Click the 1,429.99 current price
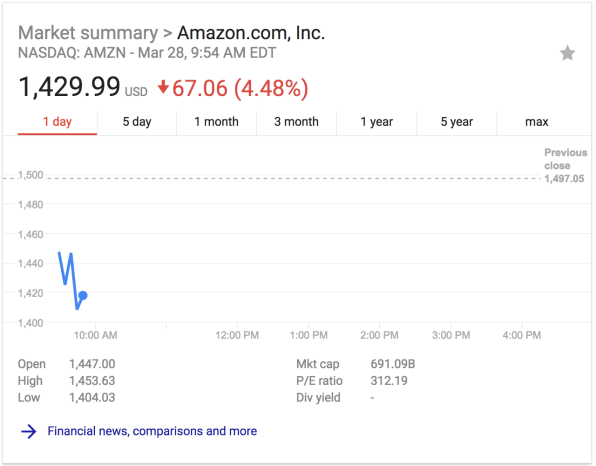 click(69, 87)
